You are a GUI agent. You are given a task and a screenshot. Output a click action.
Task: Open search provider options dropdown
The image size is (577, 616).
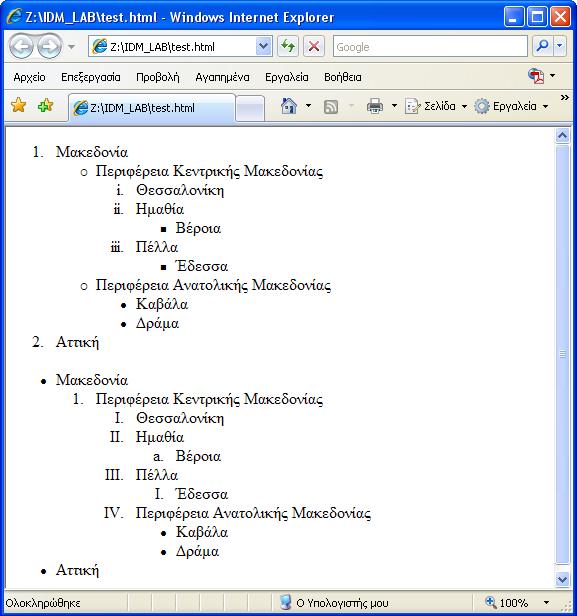coord(560,47)
